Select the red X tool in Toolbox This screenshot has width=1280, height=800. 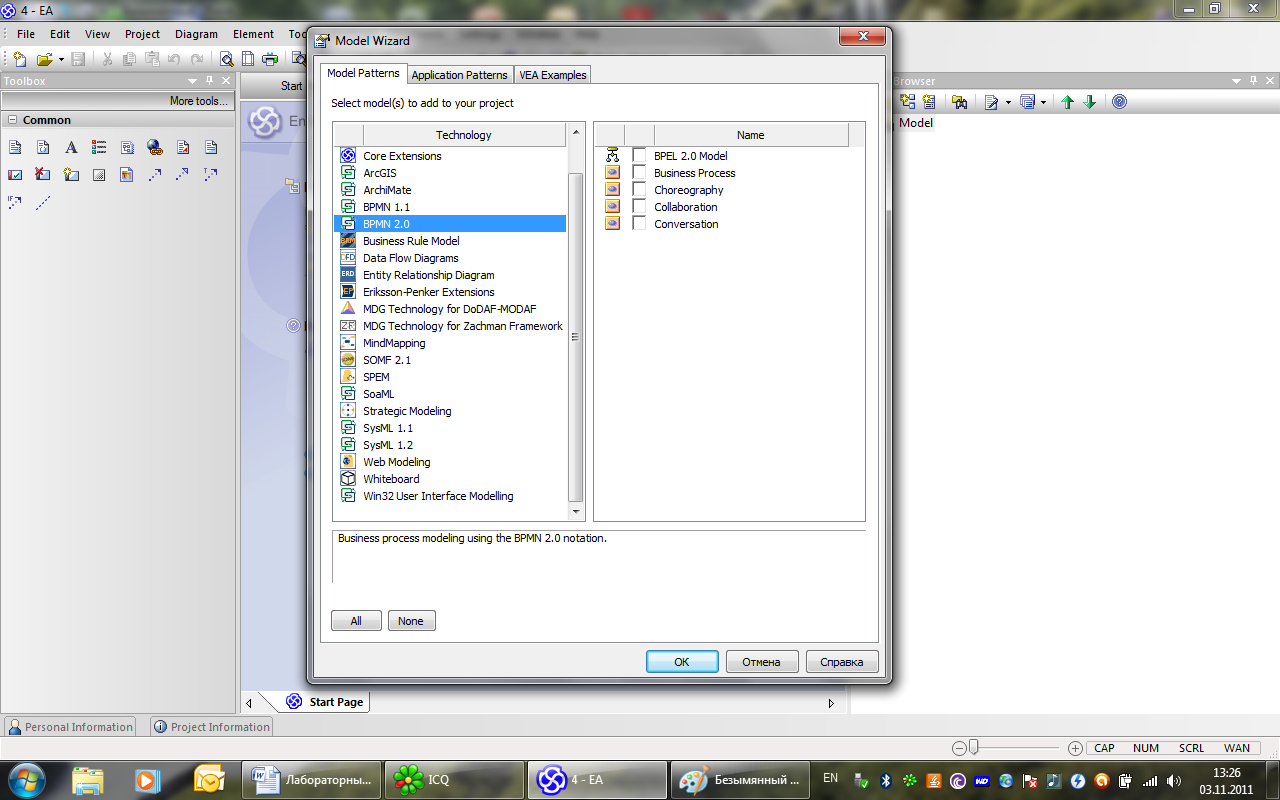tap(43, 174)
